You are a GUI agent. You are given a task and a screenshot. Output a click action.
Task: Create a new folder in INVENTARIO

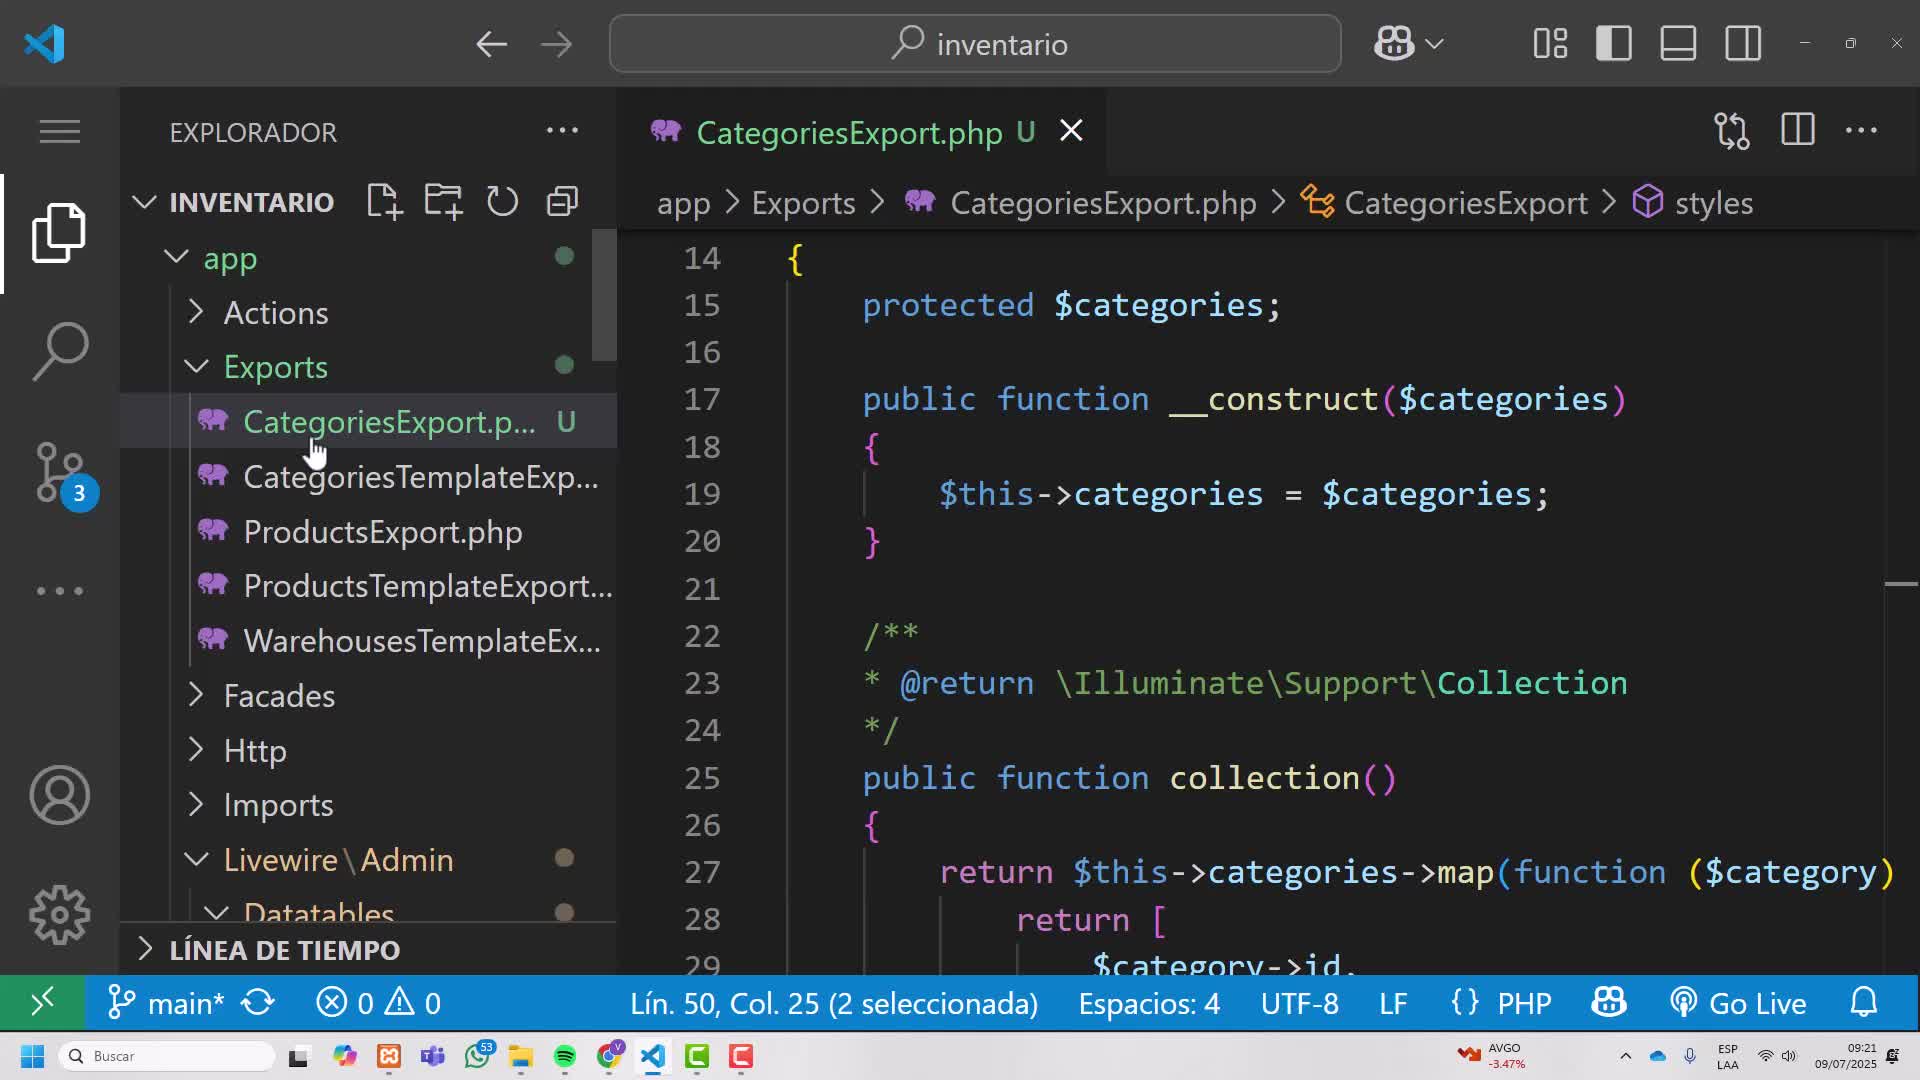(443, 202)
